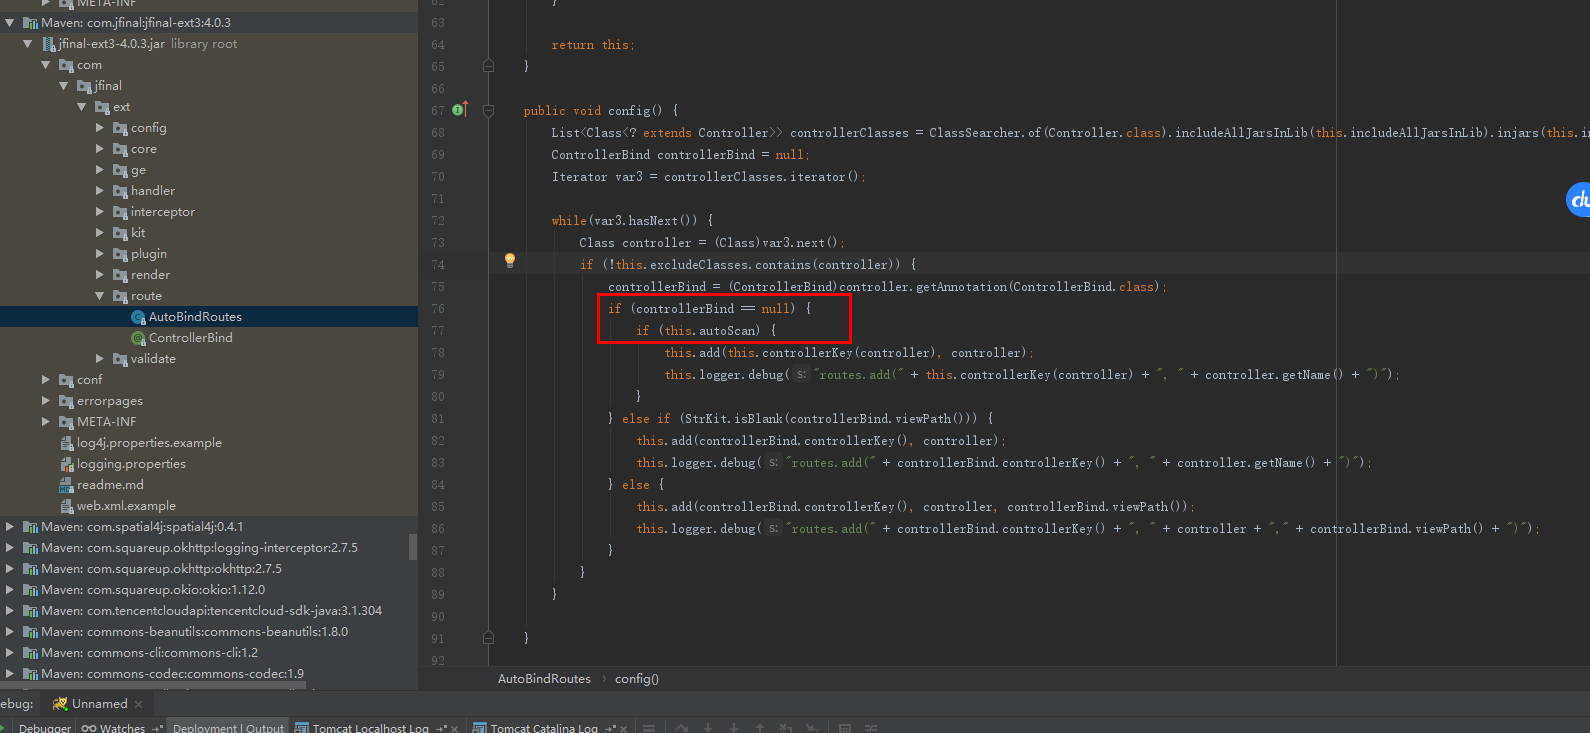Viewport: 1590px width, 733px height.
Task: Click the blue floating assistant icon
Action: click(x=1579, y=200)
